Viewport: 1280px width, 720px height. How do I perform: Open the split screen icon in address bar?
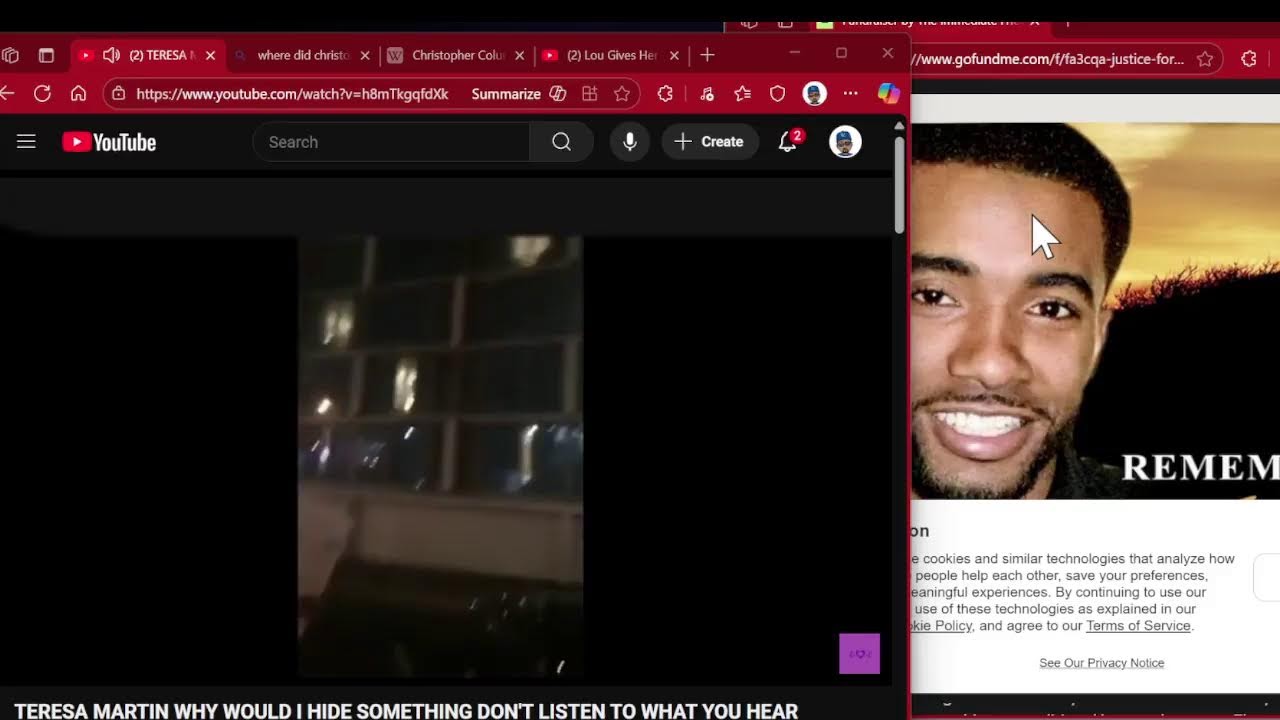click(x=590, y=94)
